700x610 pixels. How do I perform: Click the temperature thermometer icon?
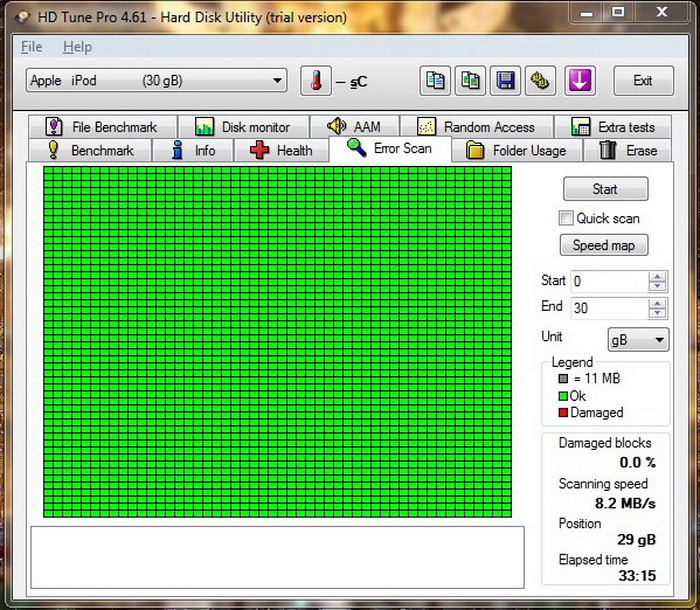pyautogui.click(x=316, y=81)
